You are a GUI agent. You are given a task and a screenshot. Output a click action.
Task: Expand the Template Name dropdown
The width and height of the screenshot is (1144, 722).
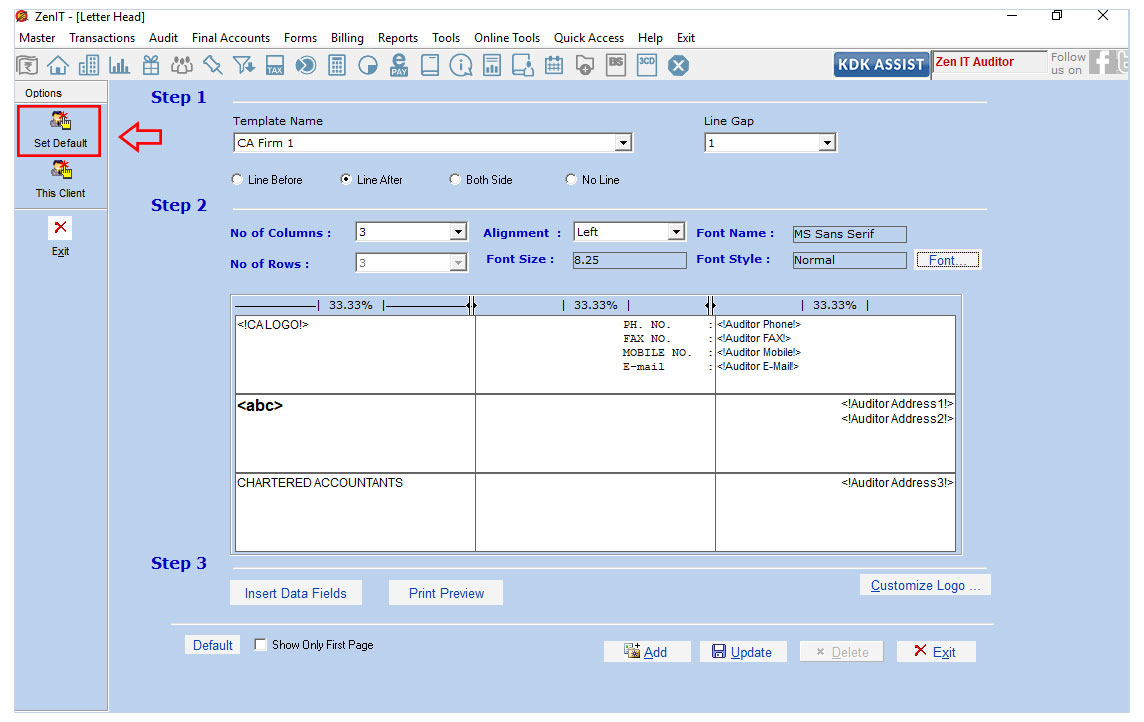[624, 143]
